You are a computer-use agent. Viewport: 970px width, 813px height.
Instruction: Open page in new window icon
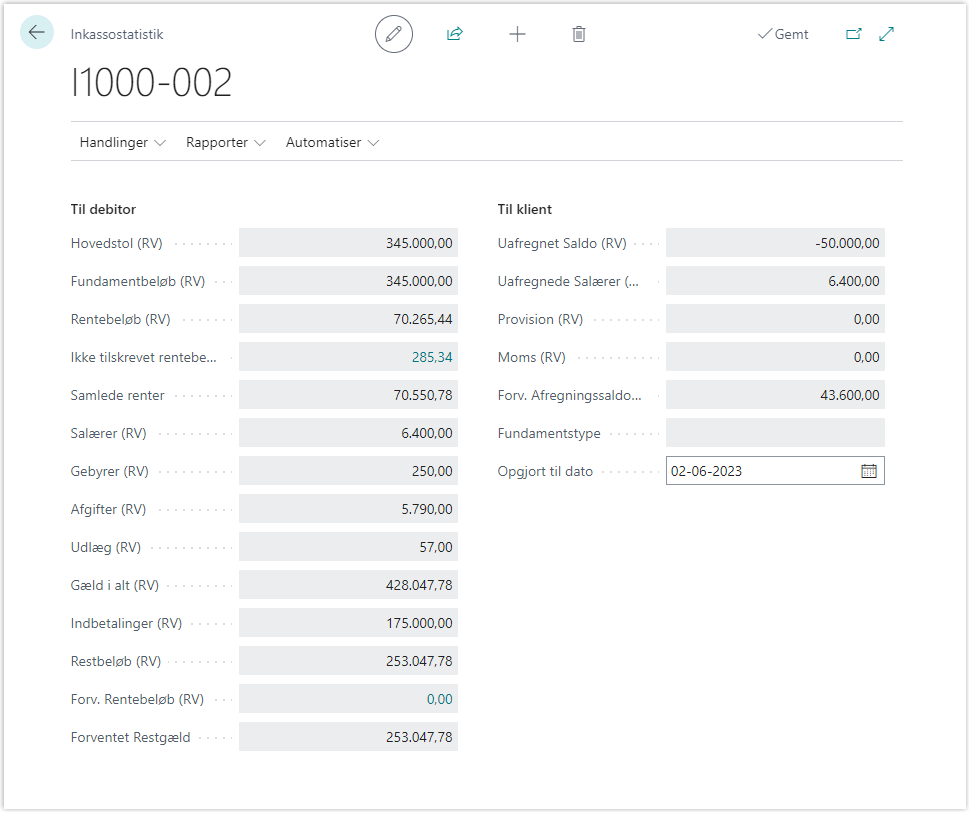pos(853,34)
